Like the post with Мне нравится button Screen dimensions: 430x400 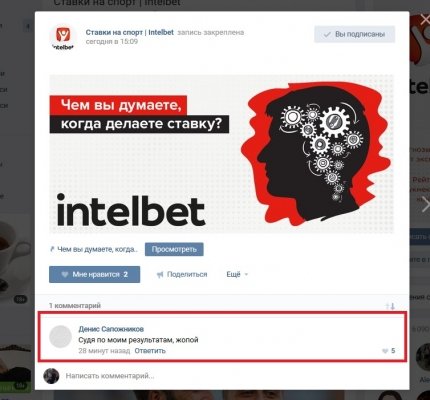point(94,274)
